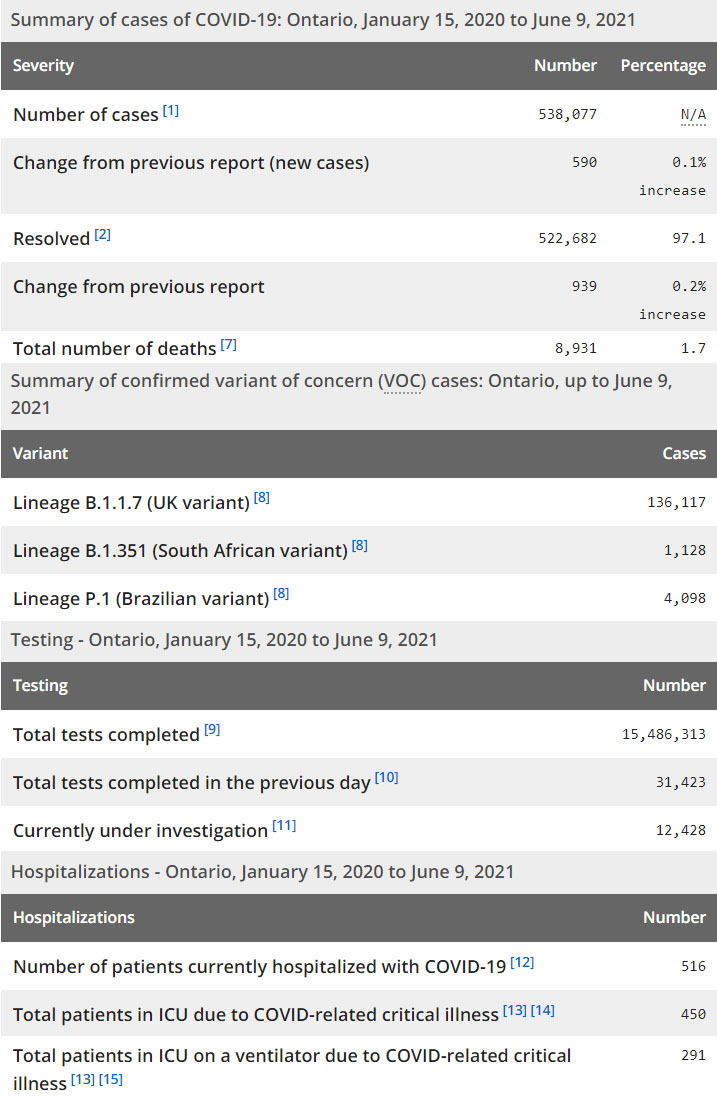Open footnote [8] for Lineage B.1.1.7 UK variant
The height and width of the screenshot is (1096, 717).
click(x=262, y=497)
